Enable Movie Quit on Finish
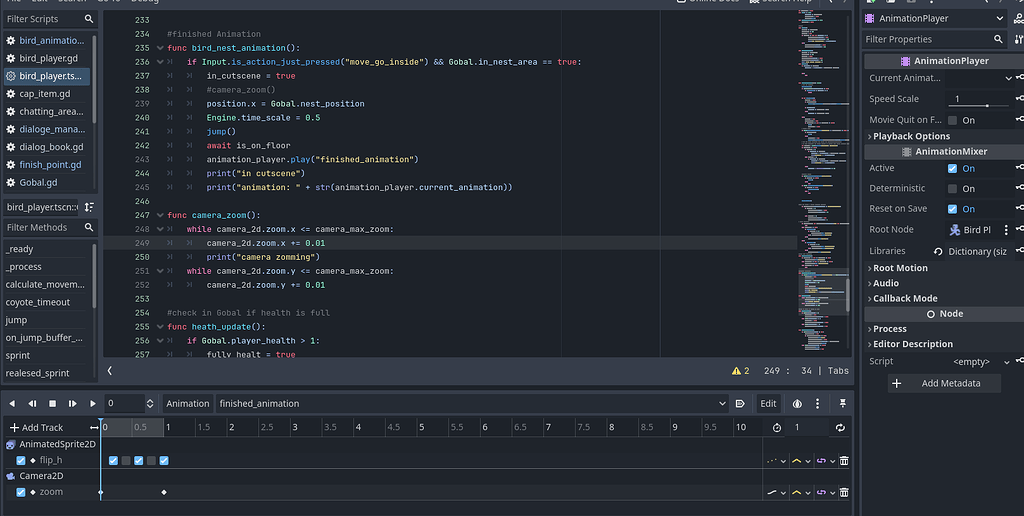The width and height of the screenshot is (1024, 516). (x=952, y=120)
